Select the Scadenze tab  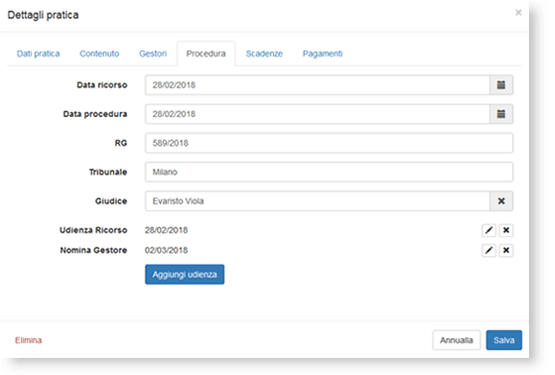pyautogui.click(x=264, y=54)
